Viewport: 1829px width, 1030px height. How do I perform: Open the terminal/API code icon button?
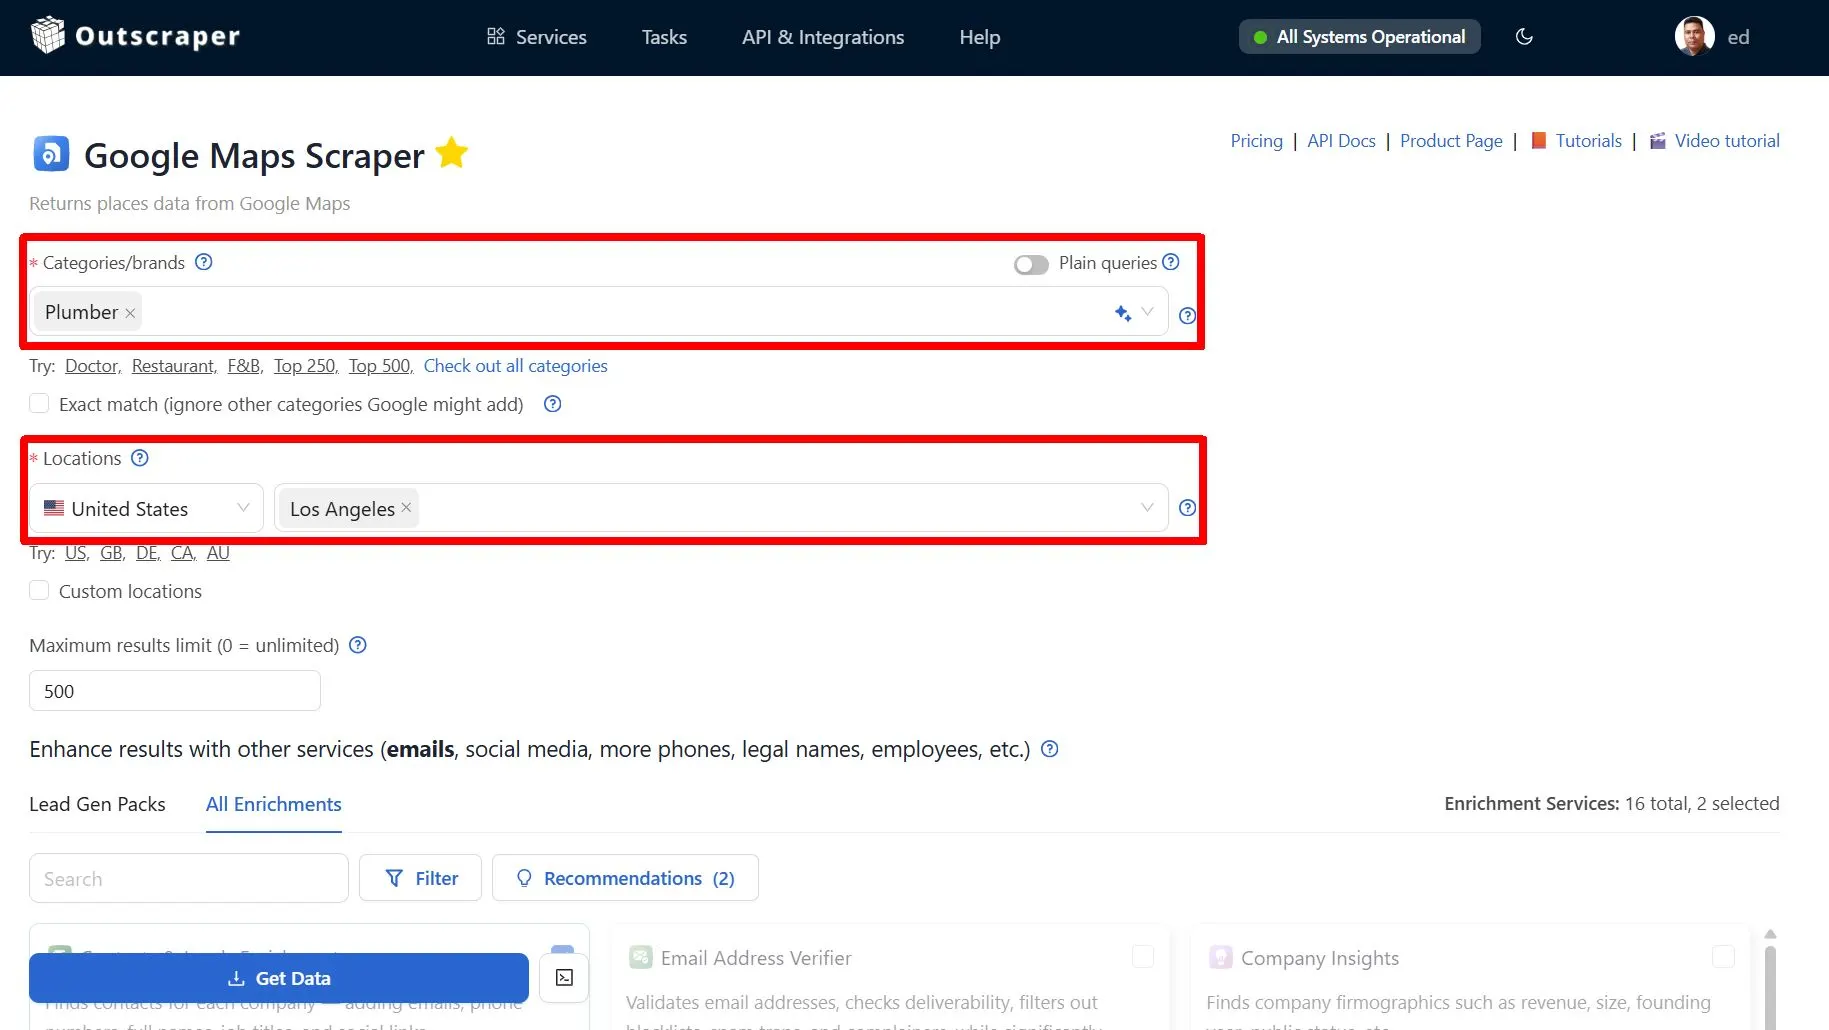click(564, 978)
